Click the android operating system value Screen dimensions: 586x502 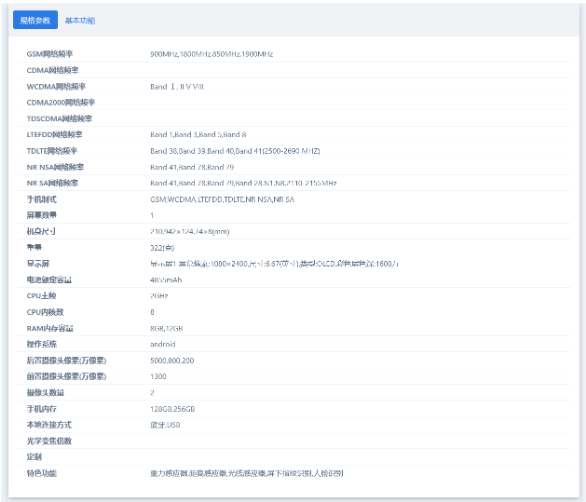pyautogui.click(x=163, y=344)
